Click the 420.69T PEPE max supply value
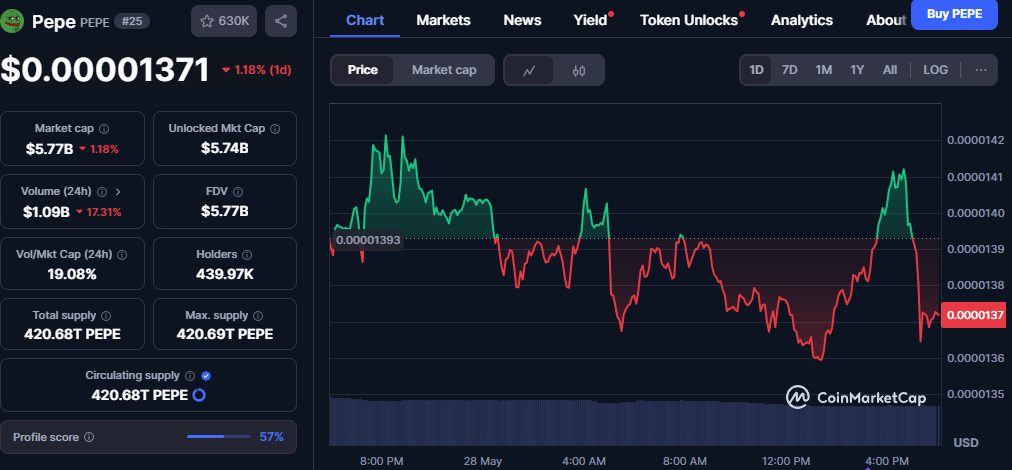This screenshot has height=470, width=1012. [225, 334]
